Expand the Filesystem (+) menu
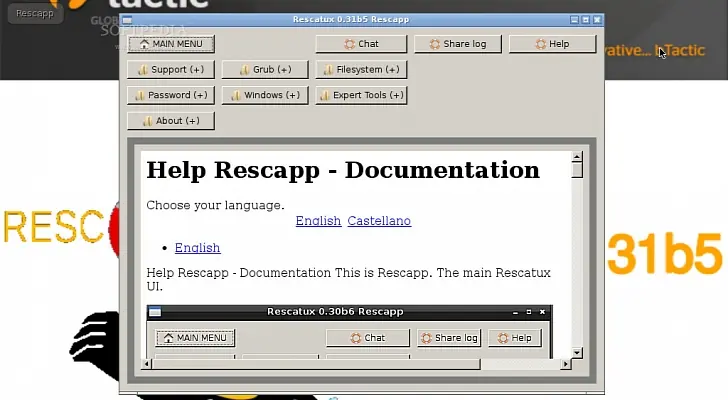This screenshot has width=728, height=400. (361, 70)
